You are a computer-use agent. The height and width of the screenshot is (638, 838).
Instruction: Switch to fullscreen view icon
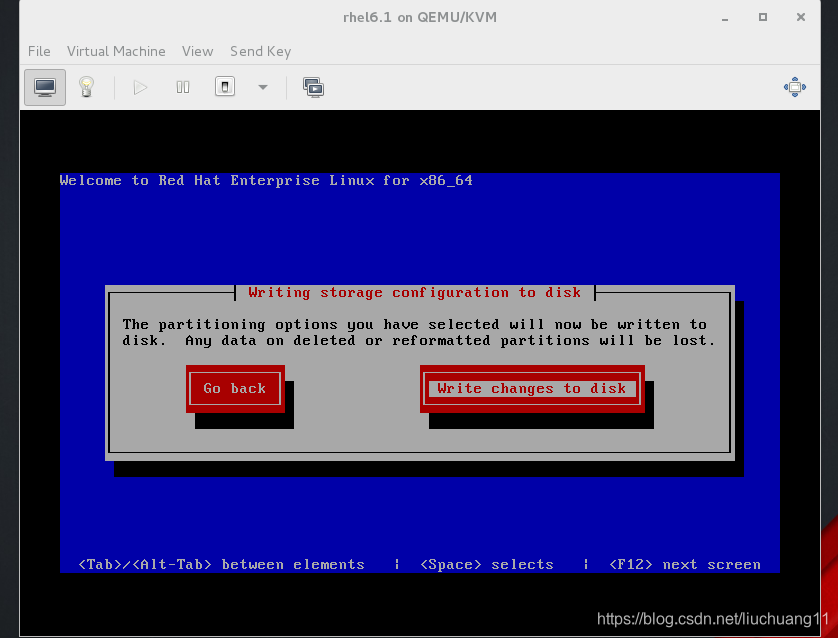tap(795, 87)
